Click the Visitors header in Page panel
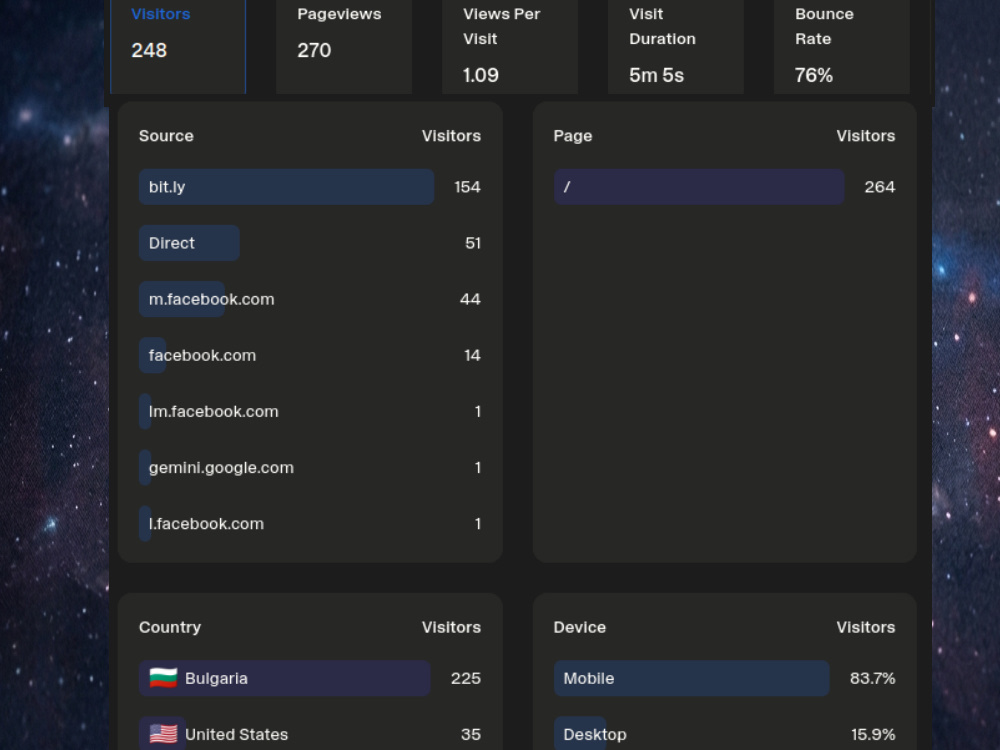Screen dimensions: 1000x750 (866, 136)
